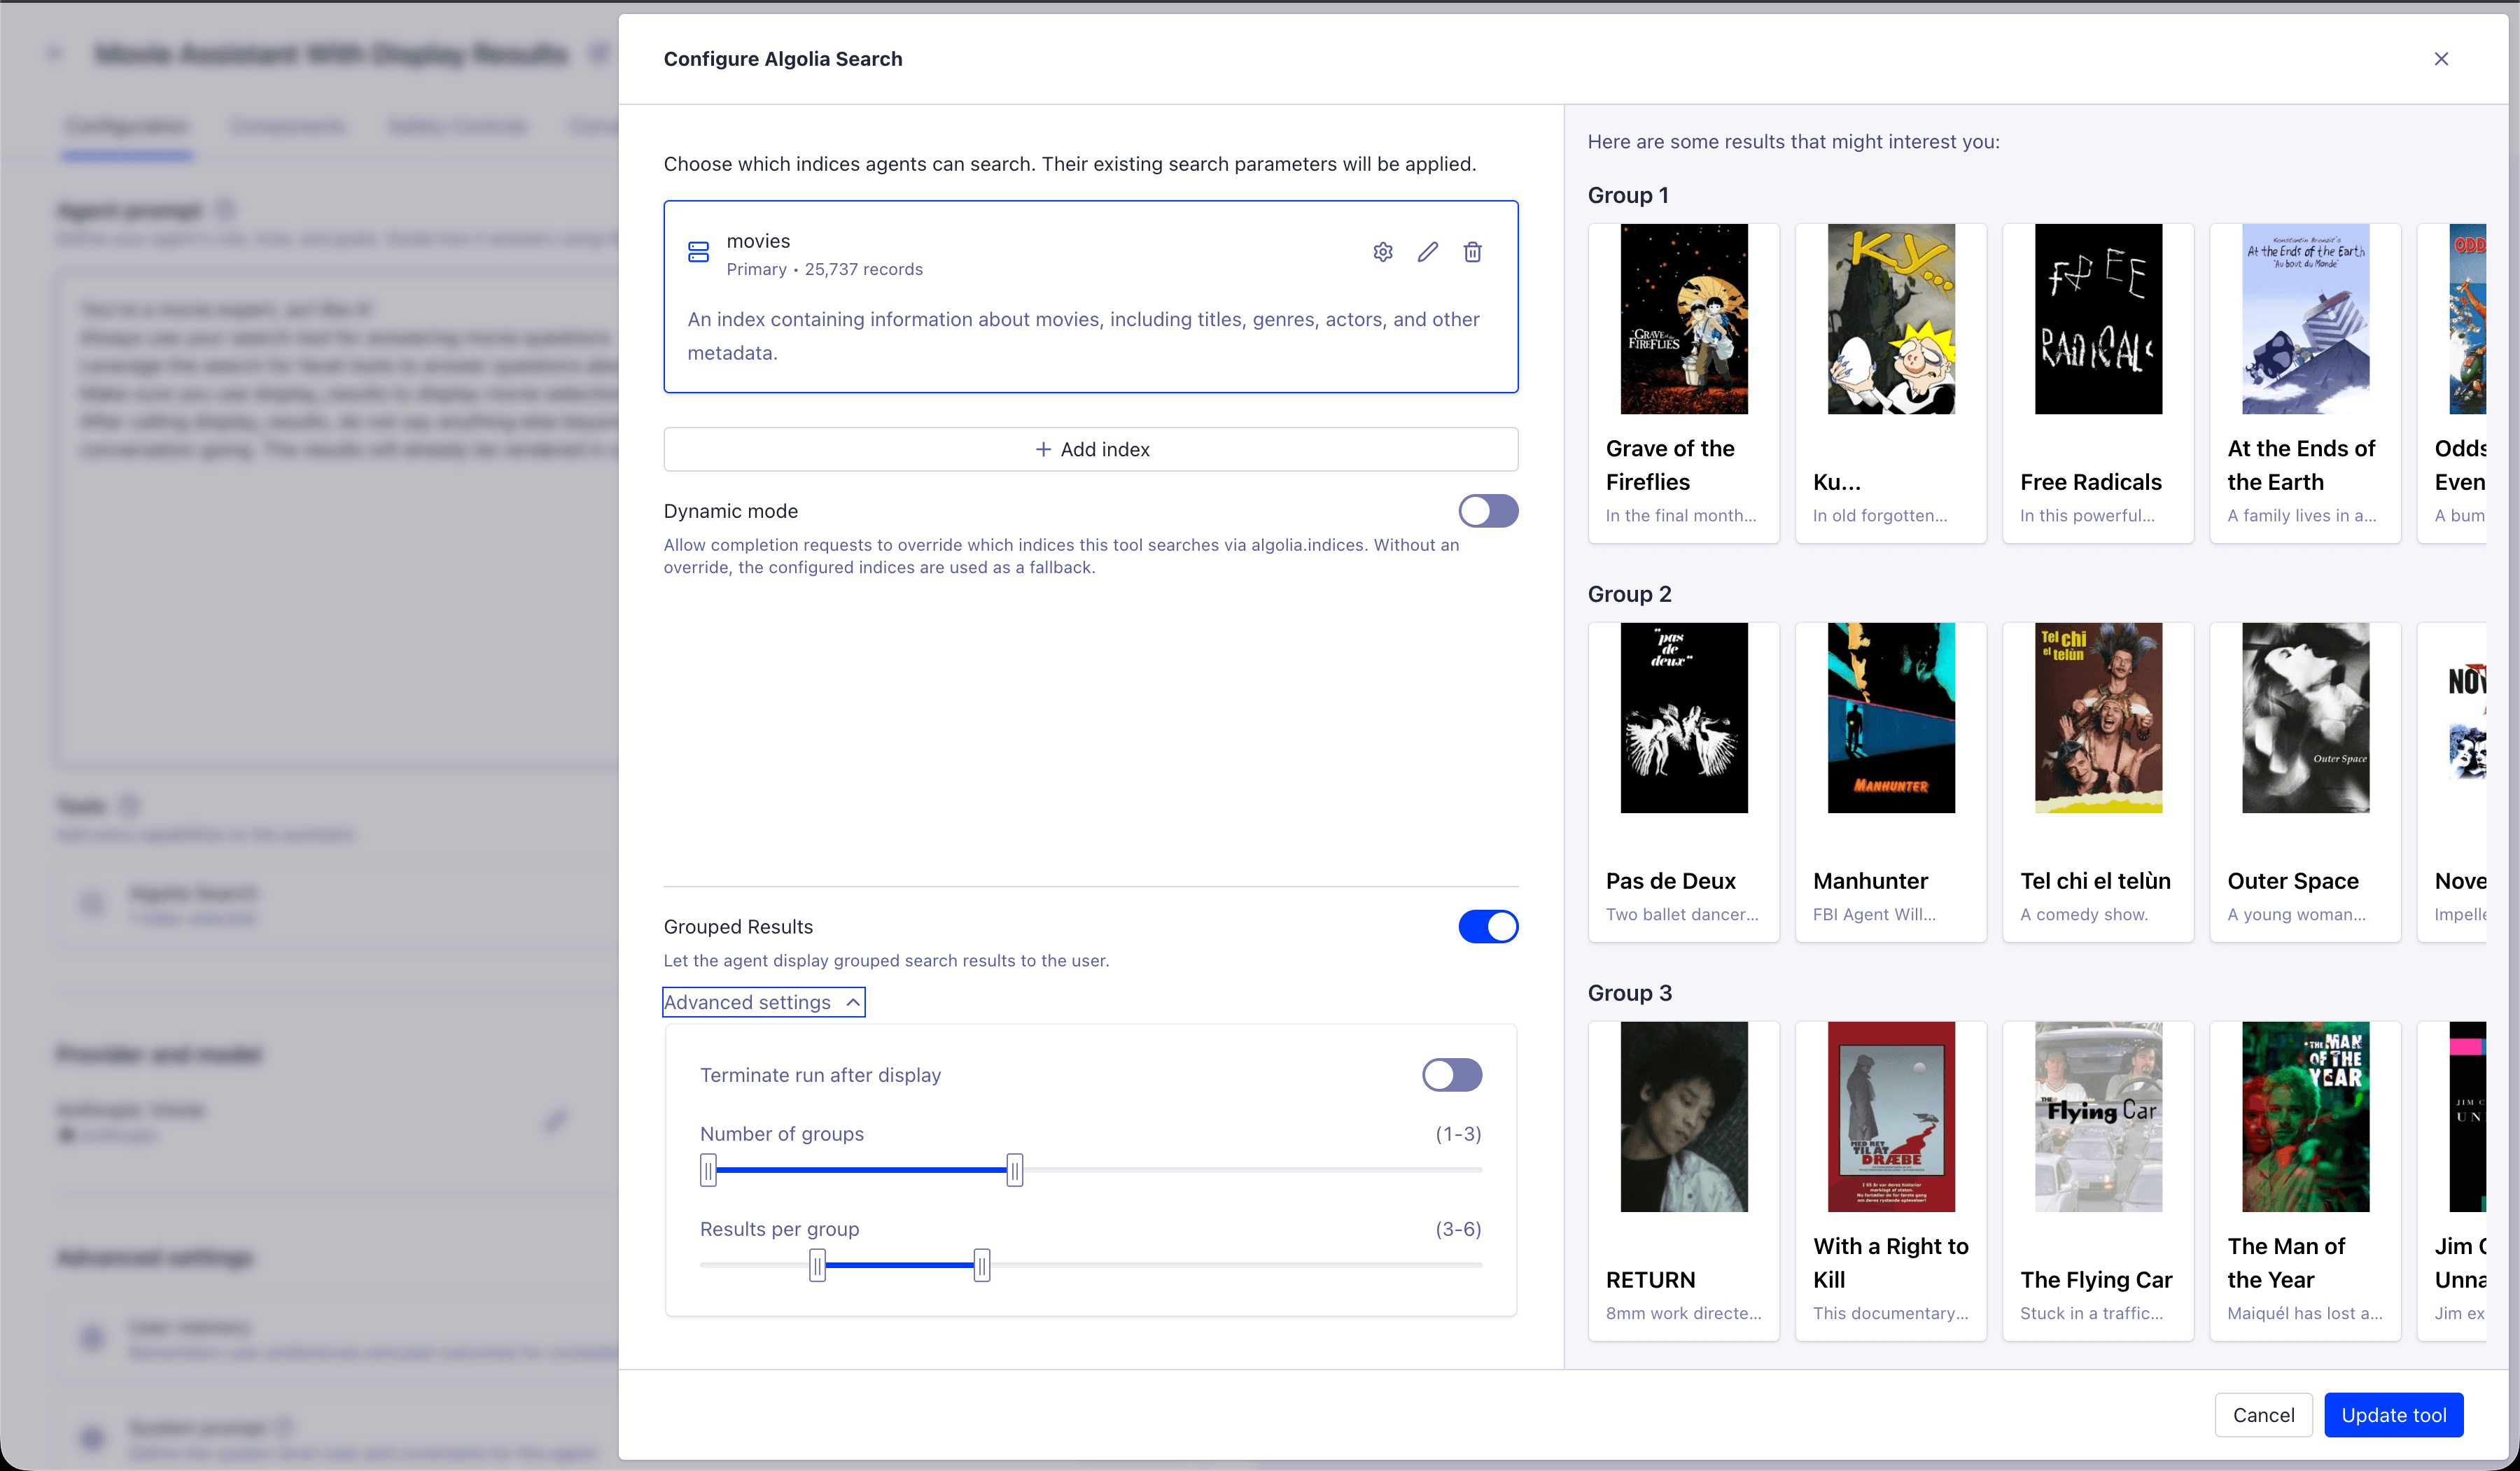Select The Man of the Year poster
The image size is (2520, 1471).
click(2305, 1117)
